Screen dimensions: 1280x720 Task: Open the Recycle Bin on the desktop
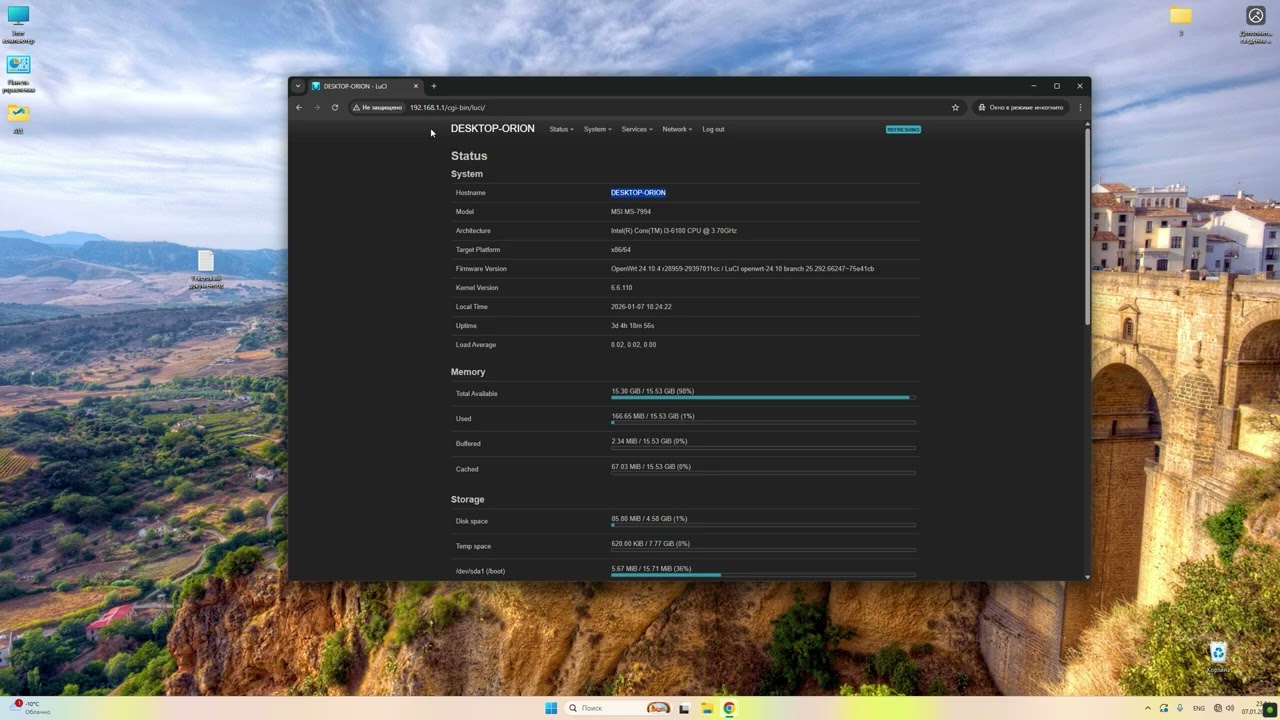coord(1217,658)
